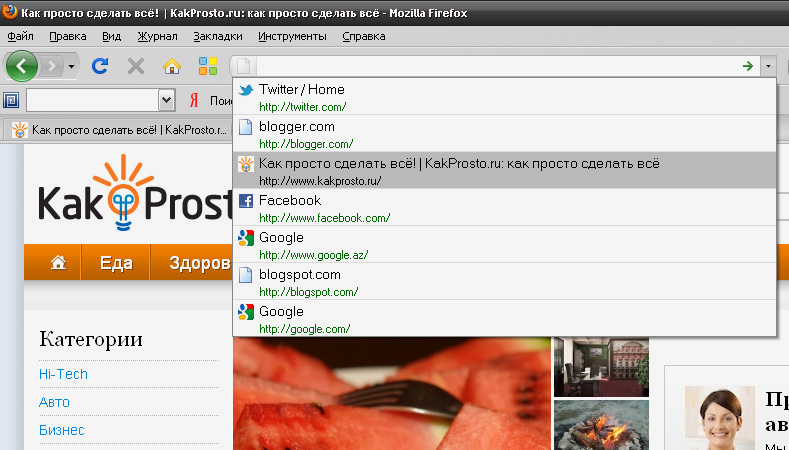The image size is (789, 450).
Task: Open the Авто category link
Action: [x=54, y=402]
